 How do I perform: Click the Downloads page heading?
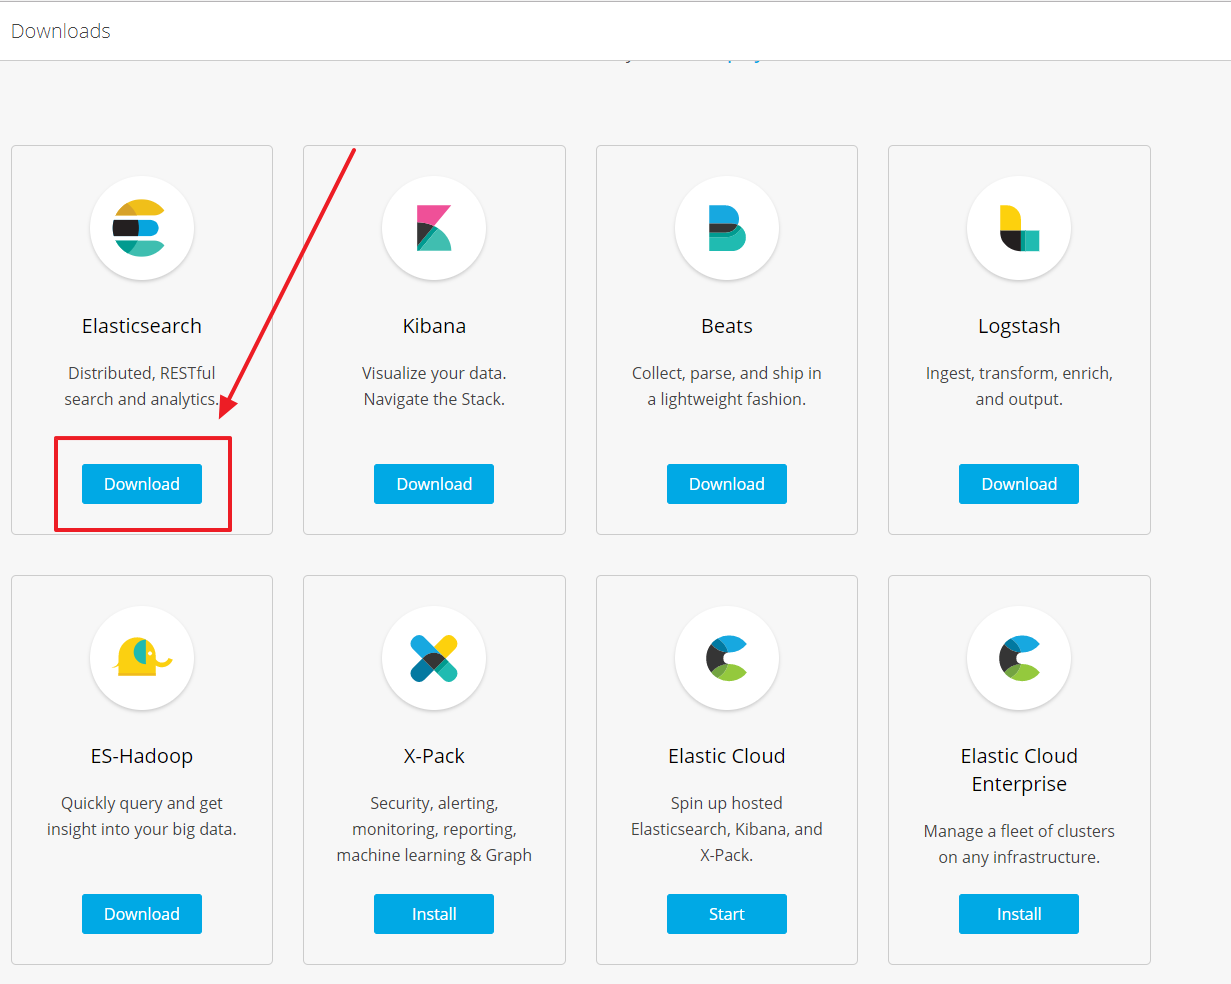[60, 31]
